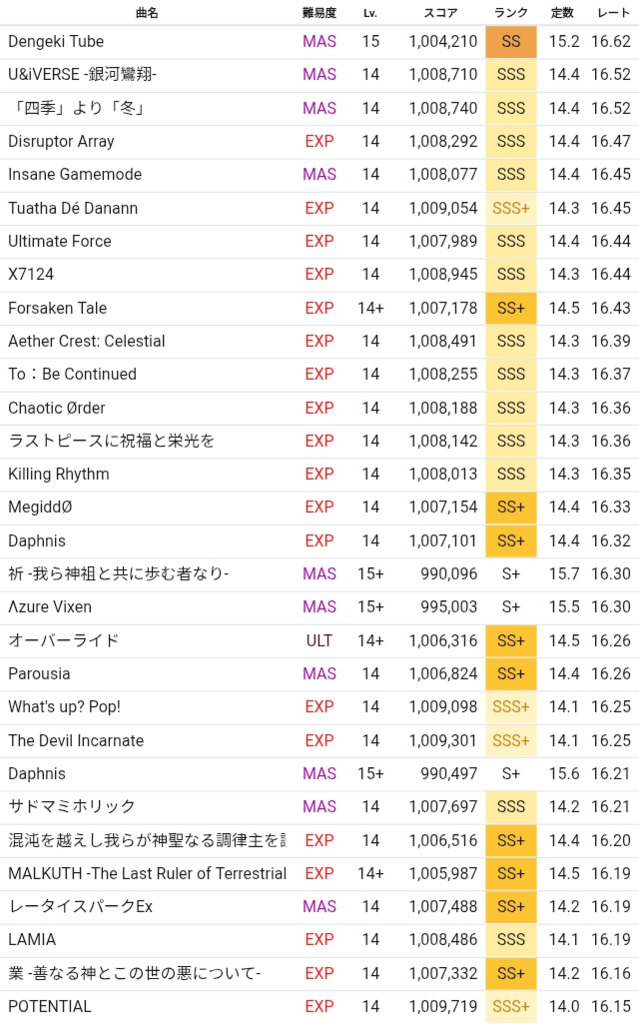639x1024 pixels.
Task: Open the Dengeki Tube song title
Action: coord(56,42)
